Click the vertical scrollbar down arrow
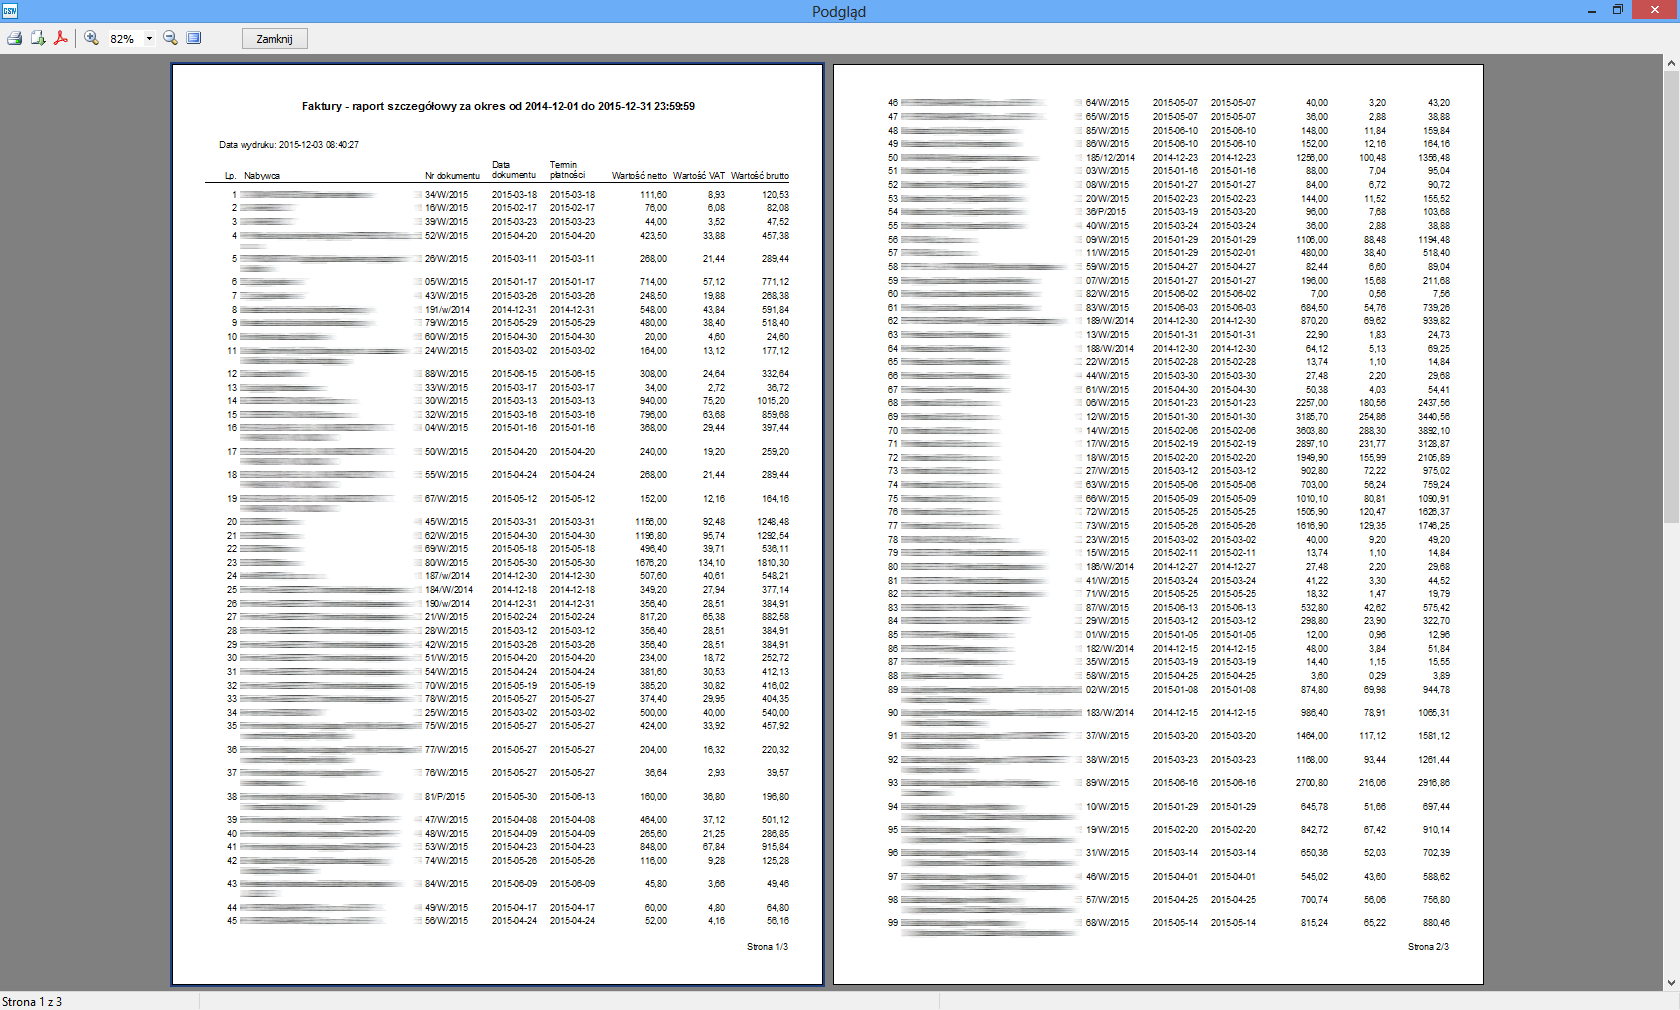 point(1671,982)
